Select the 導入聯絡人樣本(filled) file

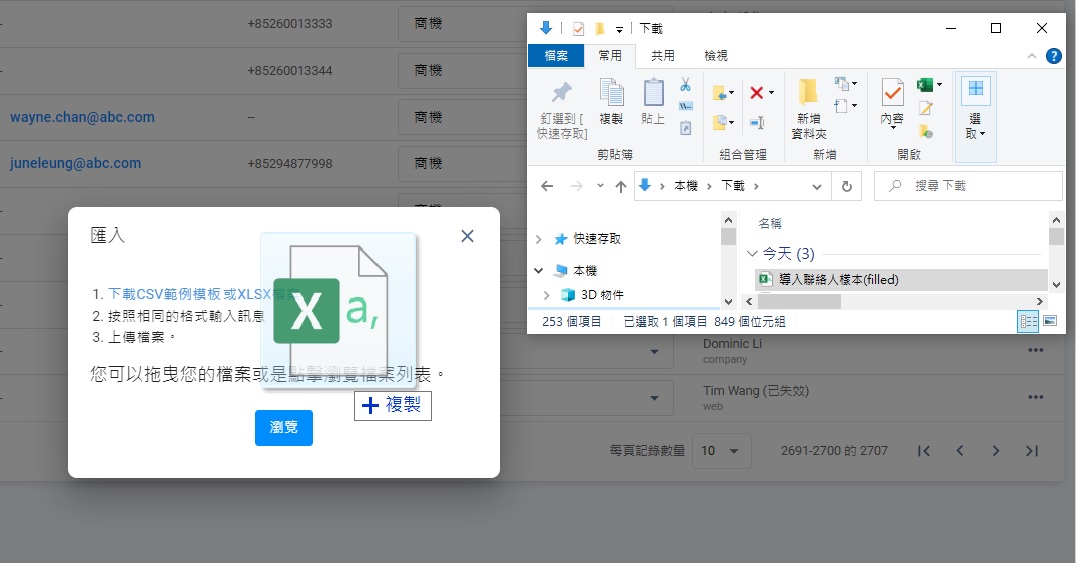(x=900, y=279)
